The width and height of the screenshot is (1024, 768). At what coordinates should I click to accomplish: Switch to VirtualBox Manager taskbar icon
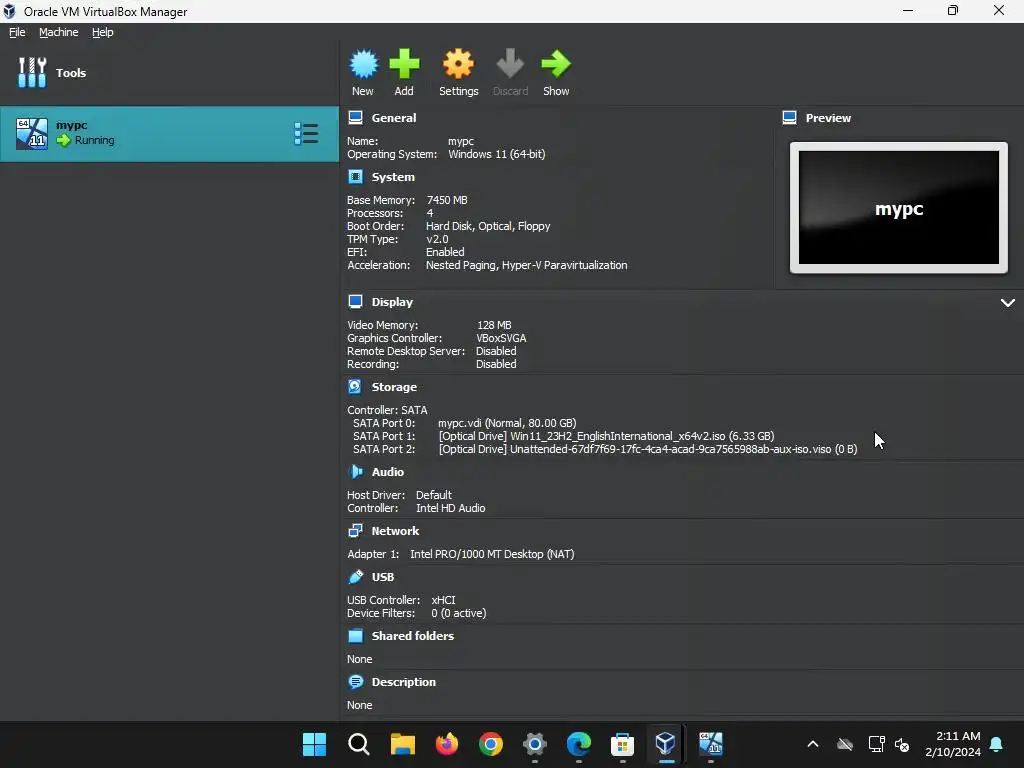(665, 744)
